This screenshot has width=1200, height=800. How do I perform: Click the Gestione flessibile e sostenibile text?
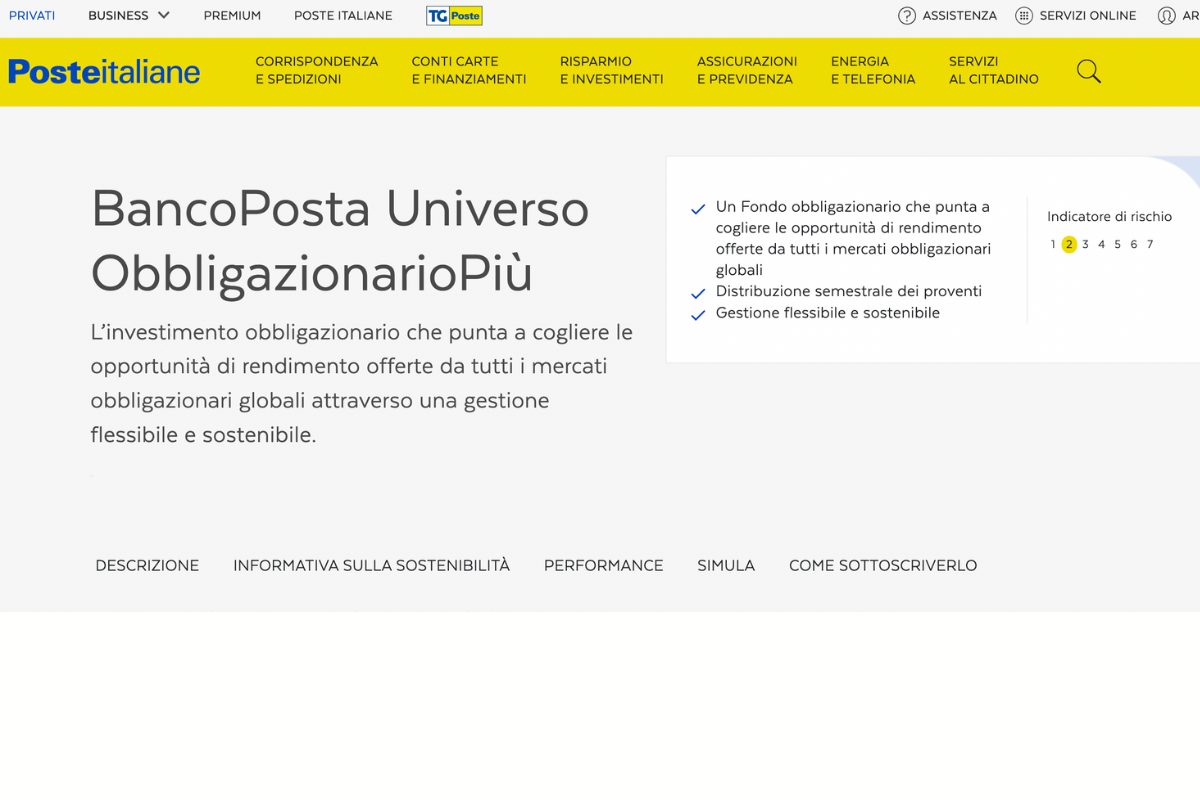[828, 313]
